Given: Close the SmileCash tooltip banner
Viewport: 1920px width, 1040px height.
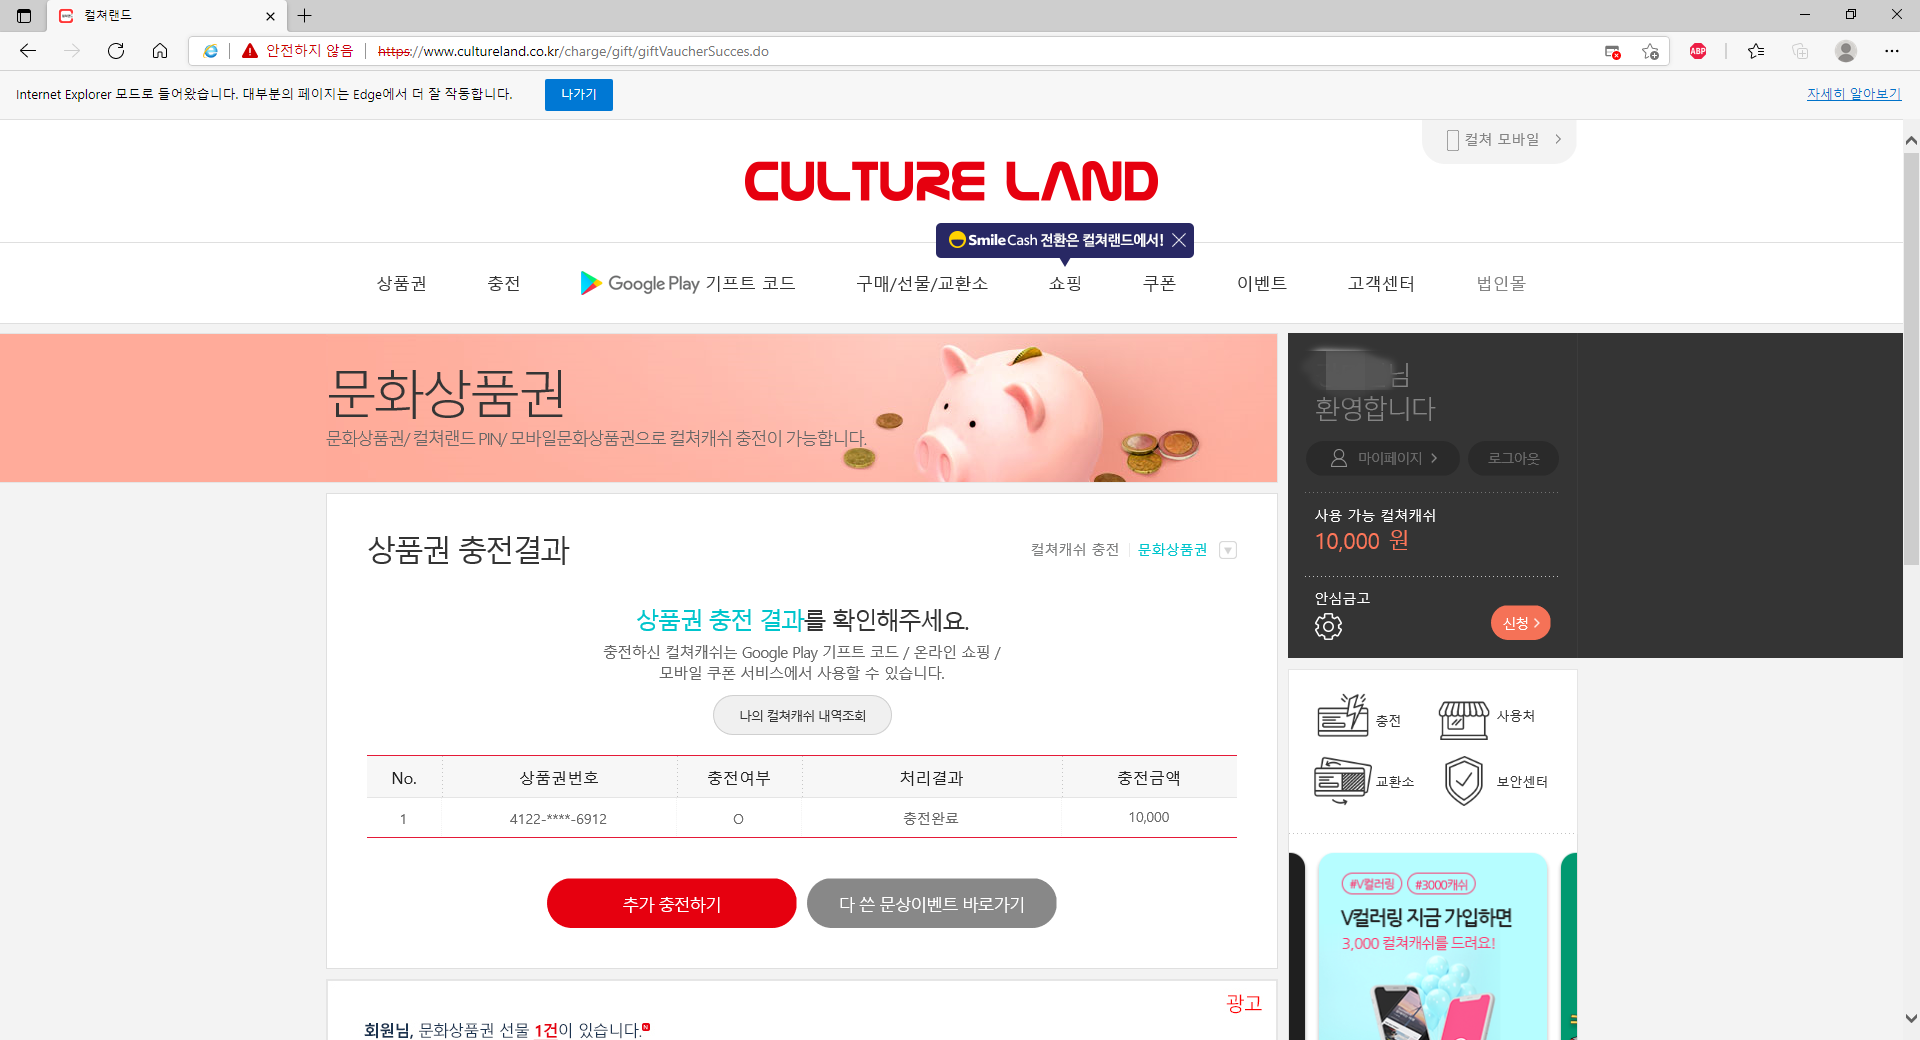Looking at the screenshot, I should point(1179,240).
